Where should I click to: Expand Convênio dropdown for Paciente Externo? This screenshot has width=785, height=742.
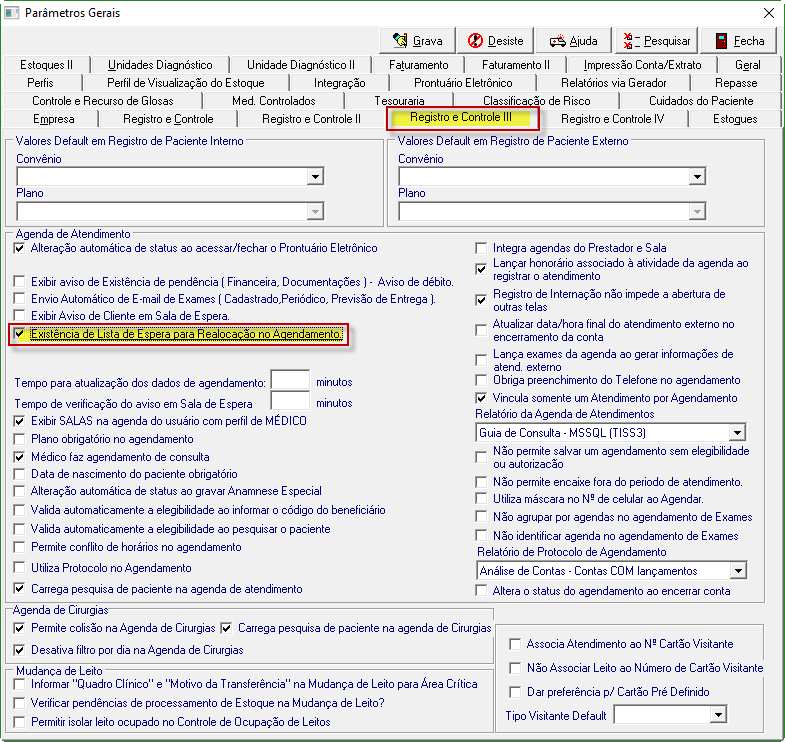point(697,176)
